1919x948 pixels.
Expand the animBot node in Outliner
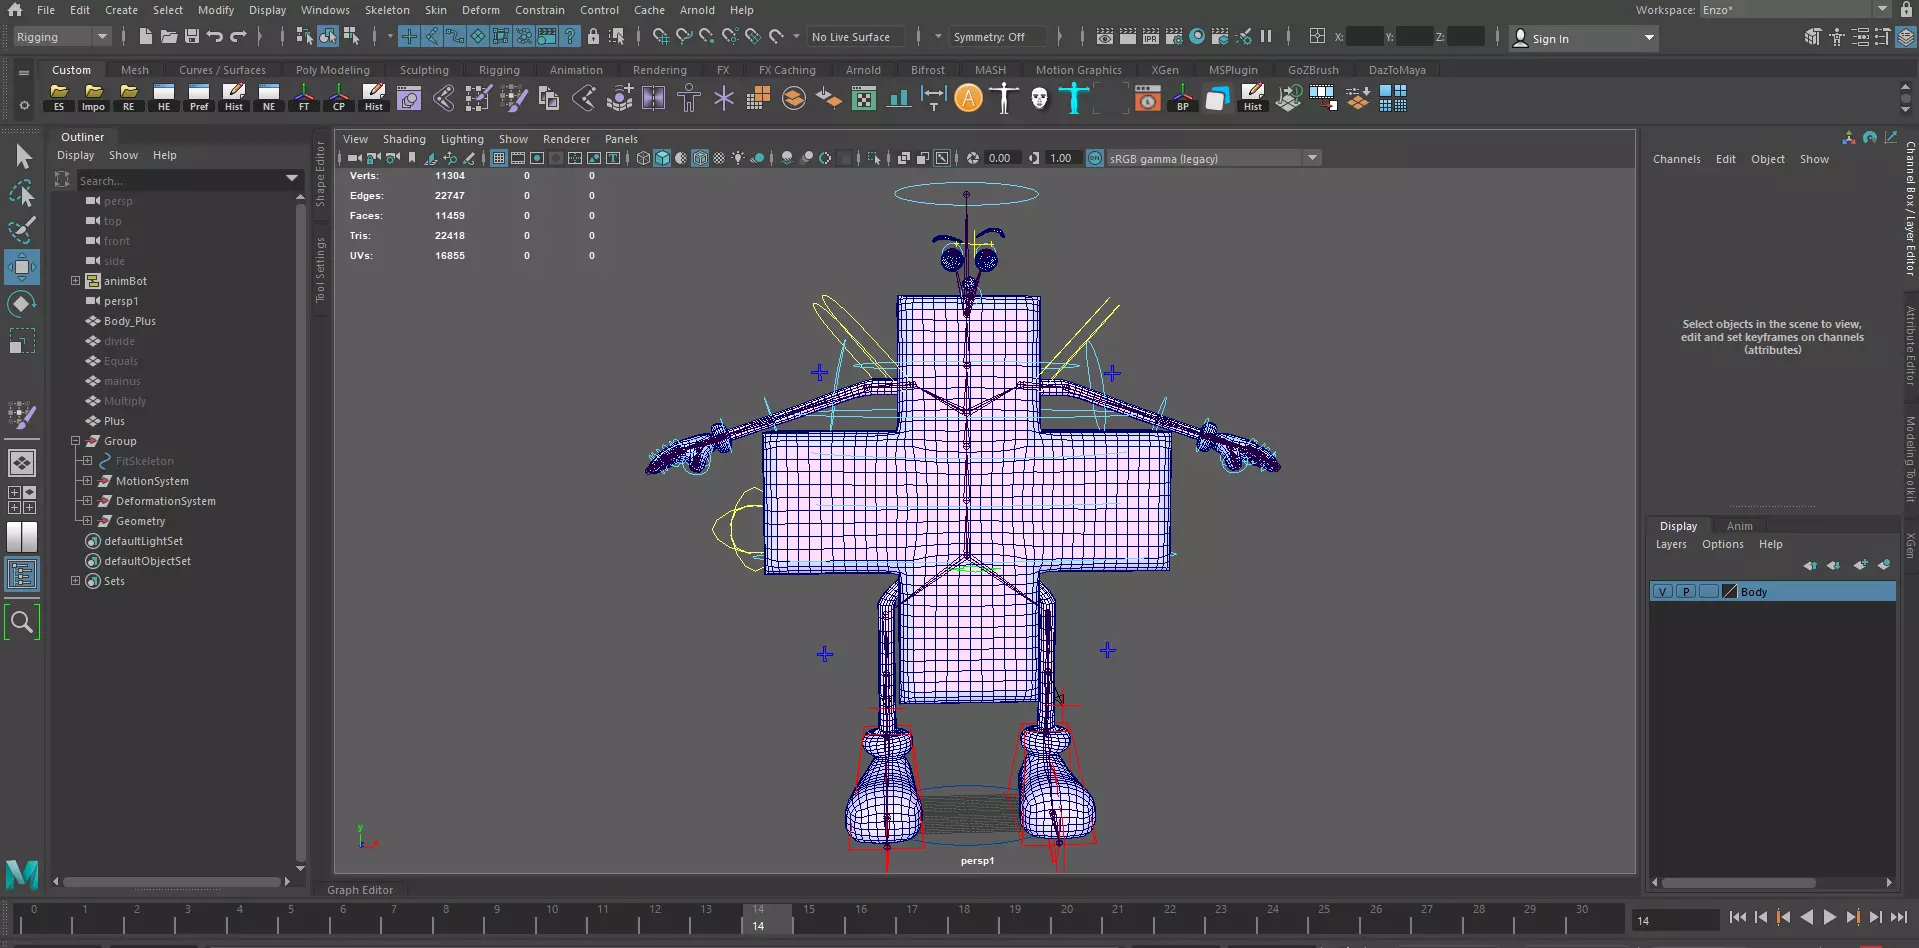(x=75, y=281)
